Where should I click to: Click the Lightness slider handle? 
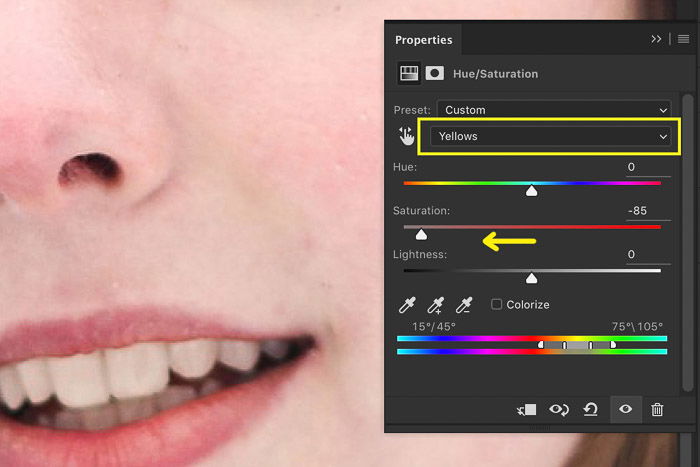coord(531,279)
